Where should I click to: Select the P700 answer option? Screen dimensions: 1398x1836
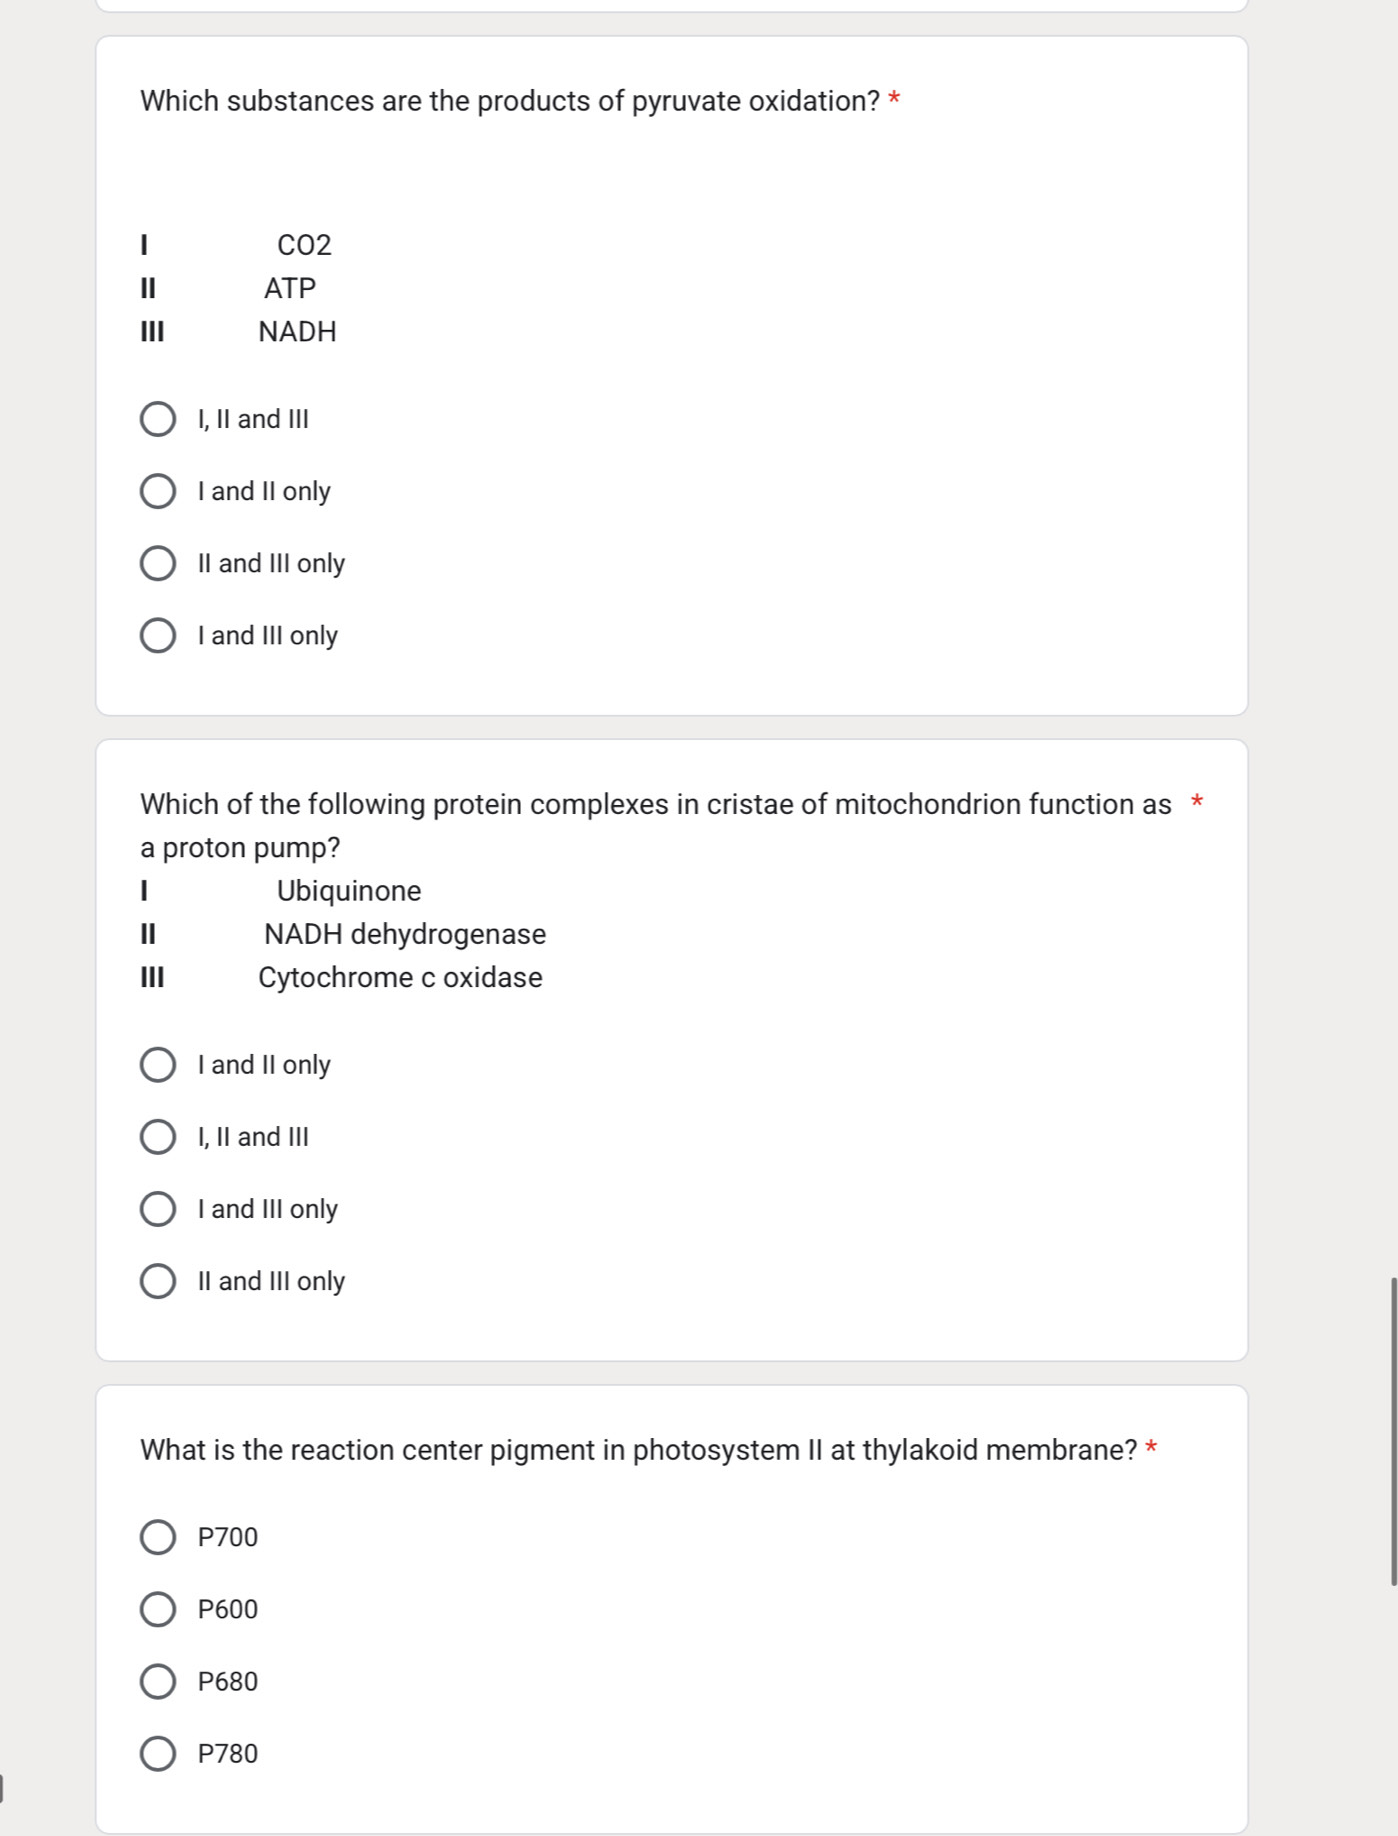[160, 1537]
